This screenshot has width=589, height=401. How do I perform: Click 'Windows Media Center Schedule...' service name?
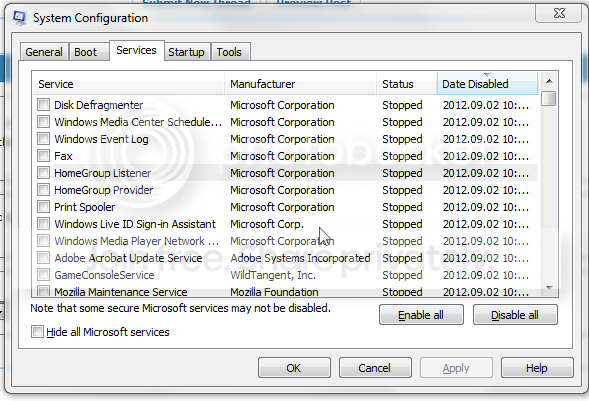pyautogui.click(x=138, y=122)
